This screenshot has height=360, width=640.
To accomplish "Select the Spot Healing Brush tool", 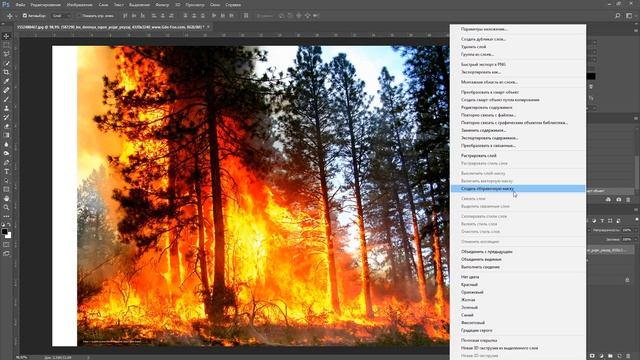I will 6,90.
